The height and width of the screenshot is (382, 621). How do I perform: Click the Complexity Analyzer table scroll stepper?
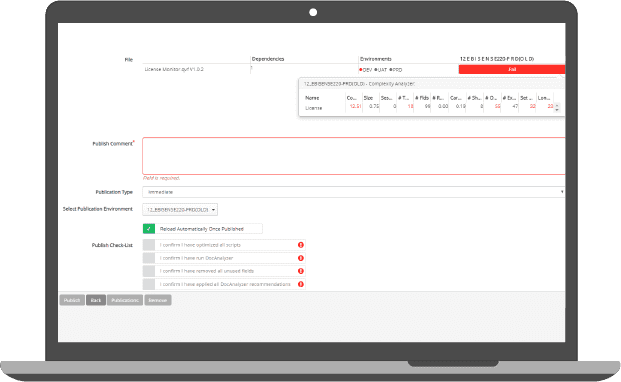click(x=557, y=107)
